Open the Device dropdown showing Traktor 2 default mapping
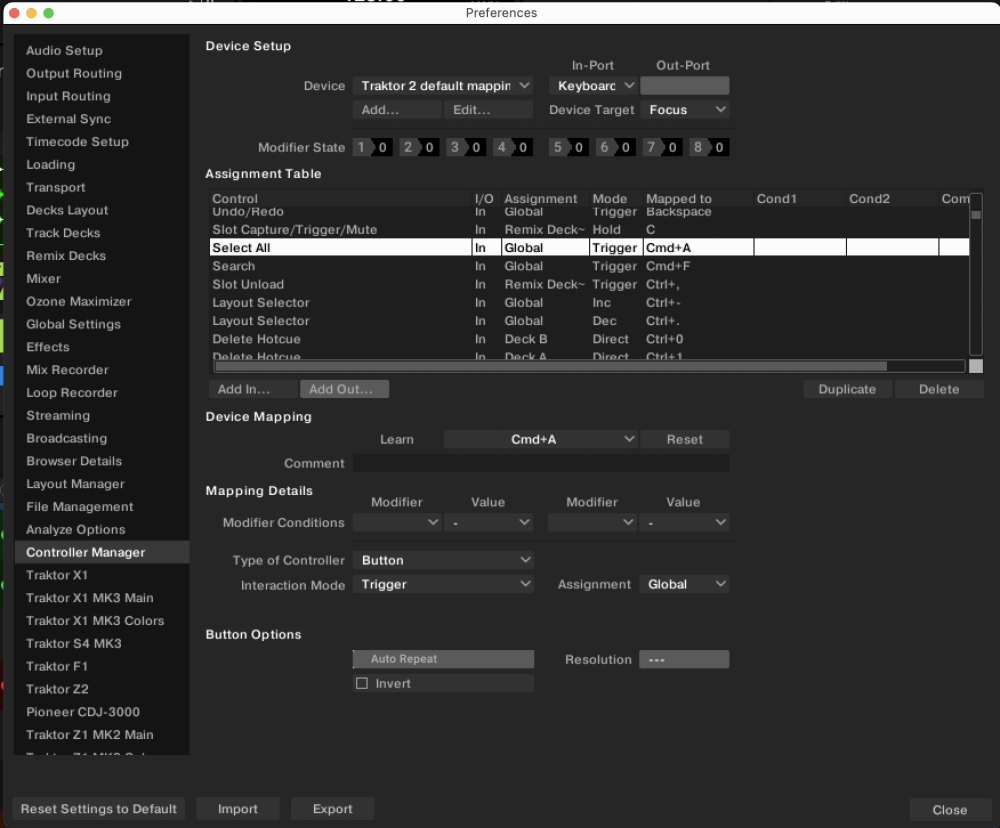The width and height of the screenshot is (1000, 828). click(443, 85)
